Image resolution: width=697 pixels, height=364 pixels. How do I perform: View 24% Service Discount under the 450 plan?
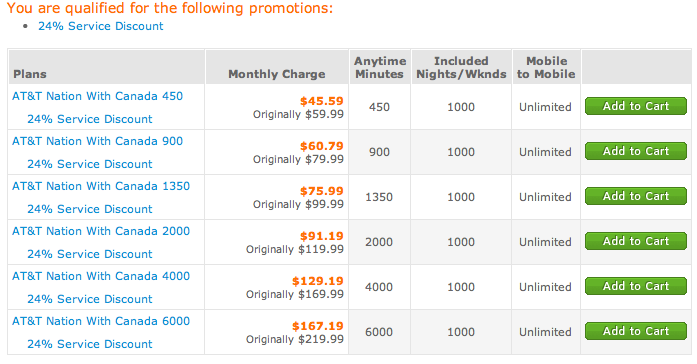pyautogui.click(x=90, y=119)
